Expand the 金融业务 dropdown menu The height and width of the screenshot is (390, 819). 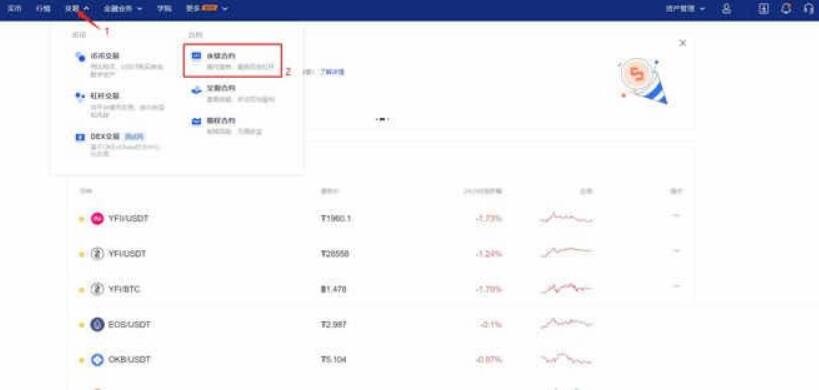coord(123,9)
